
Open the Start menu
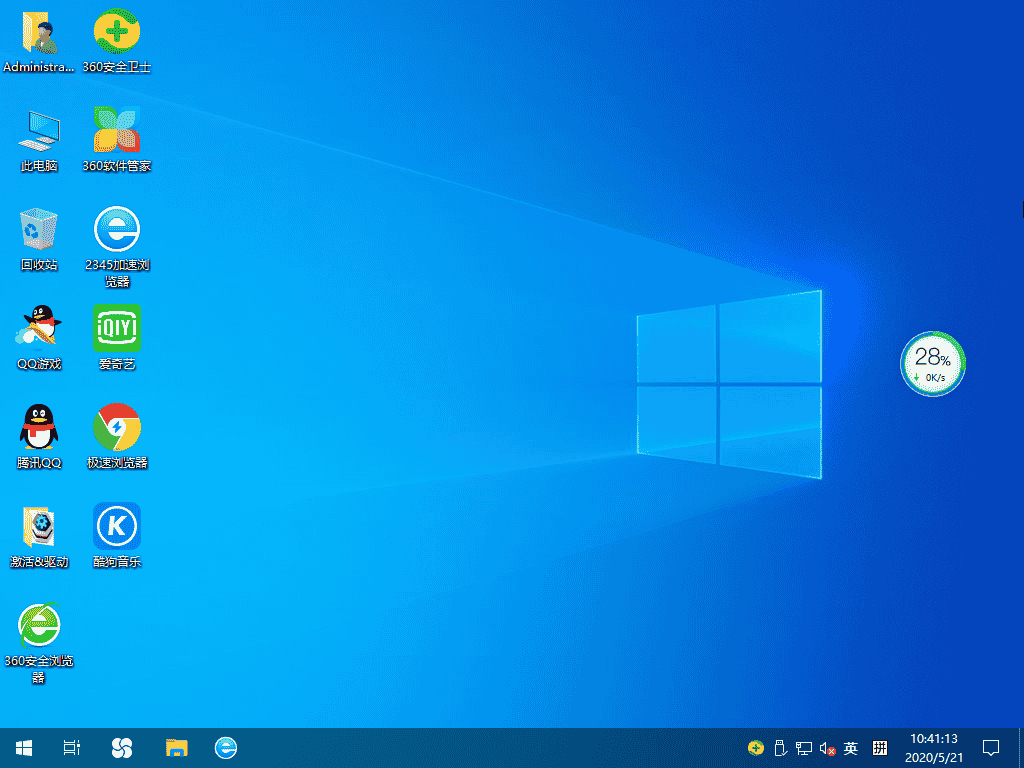(23, 747)
